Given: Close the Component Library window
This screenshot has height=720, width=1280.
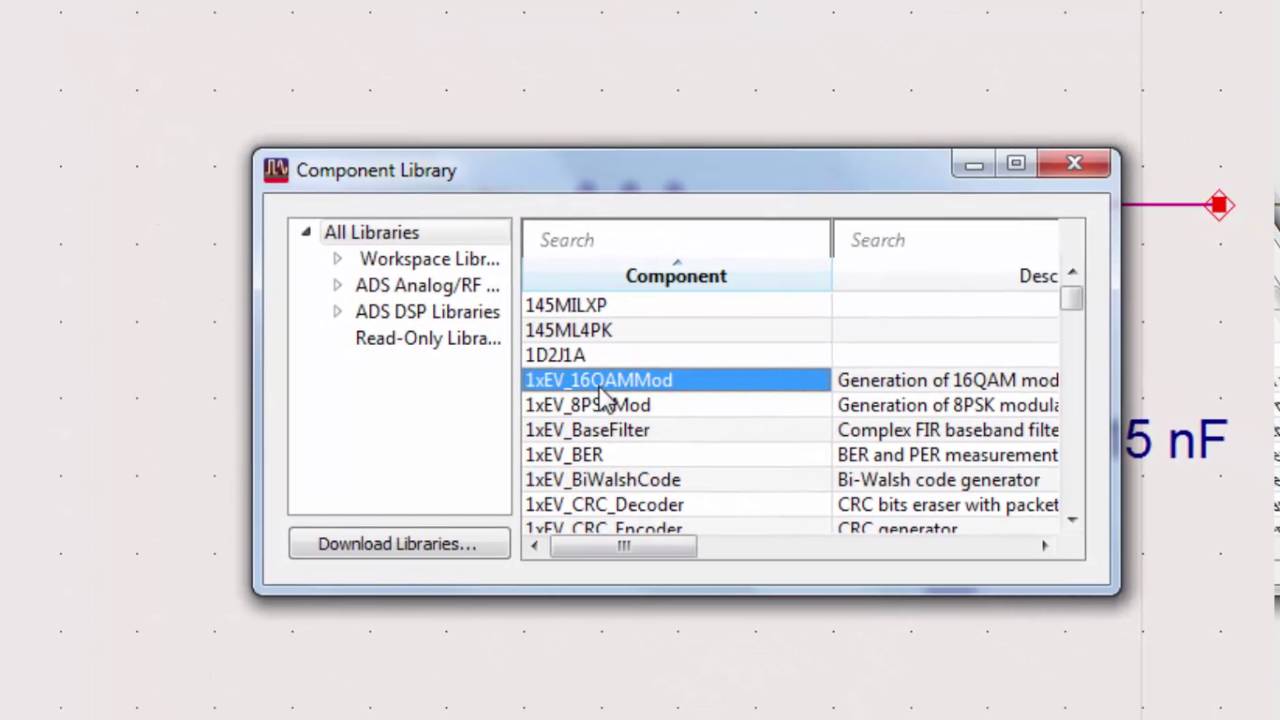Looking at the screenshot, I should pyautogui.click(x=1074, y=164).
